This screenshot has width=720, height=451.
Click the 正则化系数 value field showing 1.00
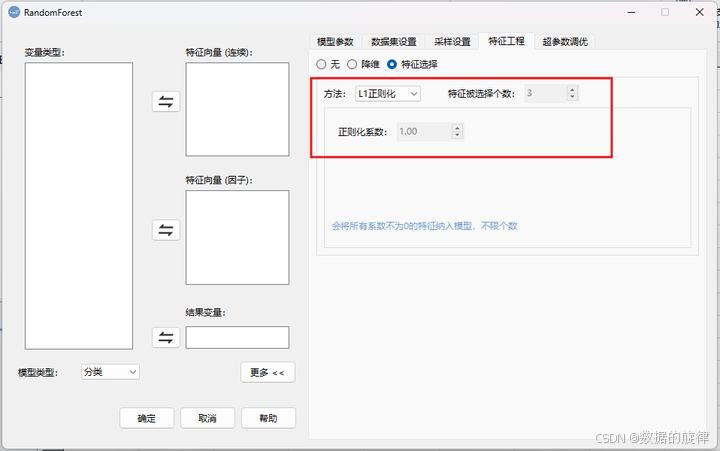[425, 132]
